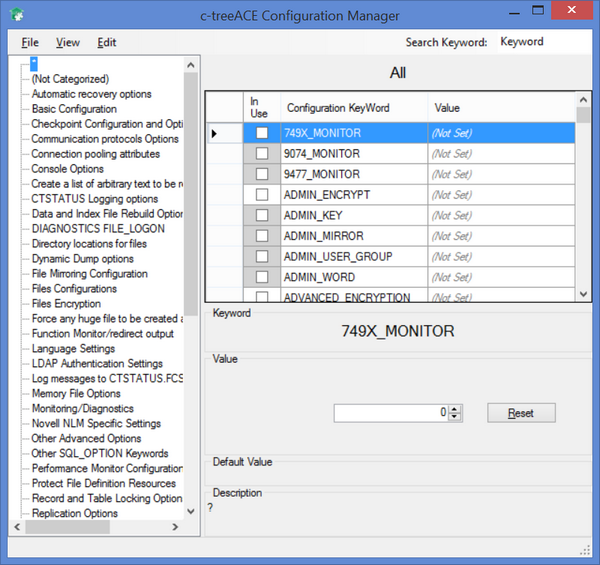Viewport: 600px width, 565px height.
Task: Select the 9477_MONITOR keyword row
Action: (x=321, y=174)
